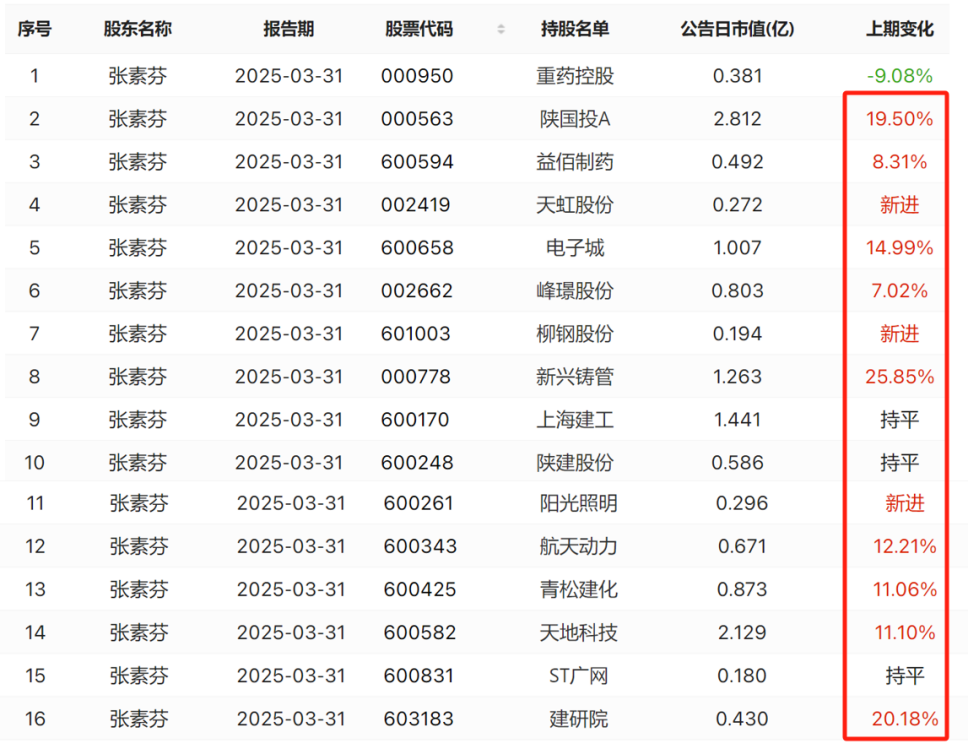
Task: Click stock code 600658
Action: (x=417, y=248)
